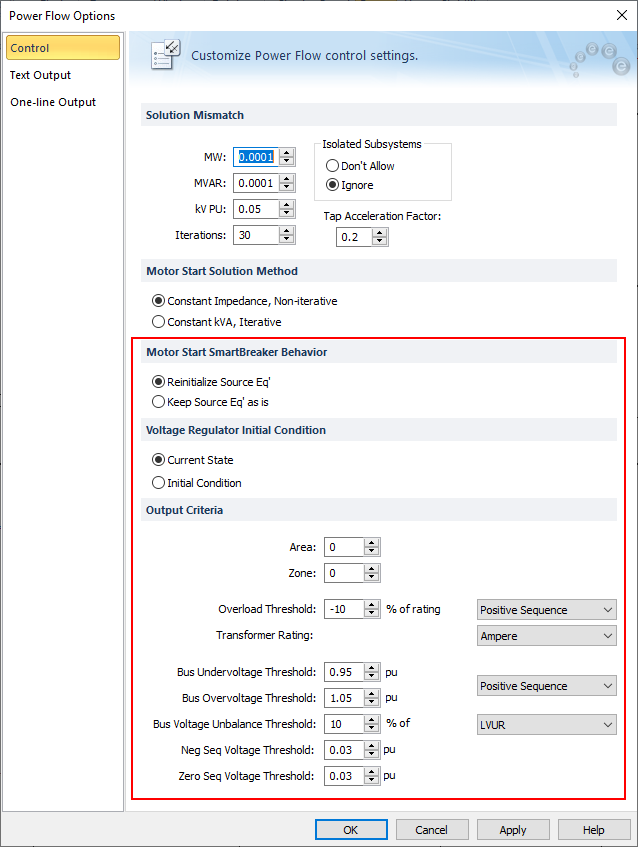
Task: Open the One-line Output page
Action: (x=53, y=102)
